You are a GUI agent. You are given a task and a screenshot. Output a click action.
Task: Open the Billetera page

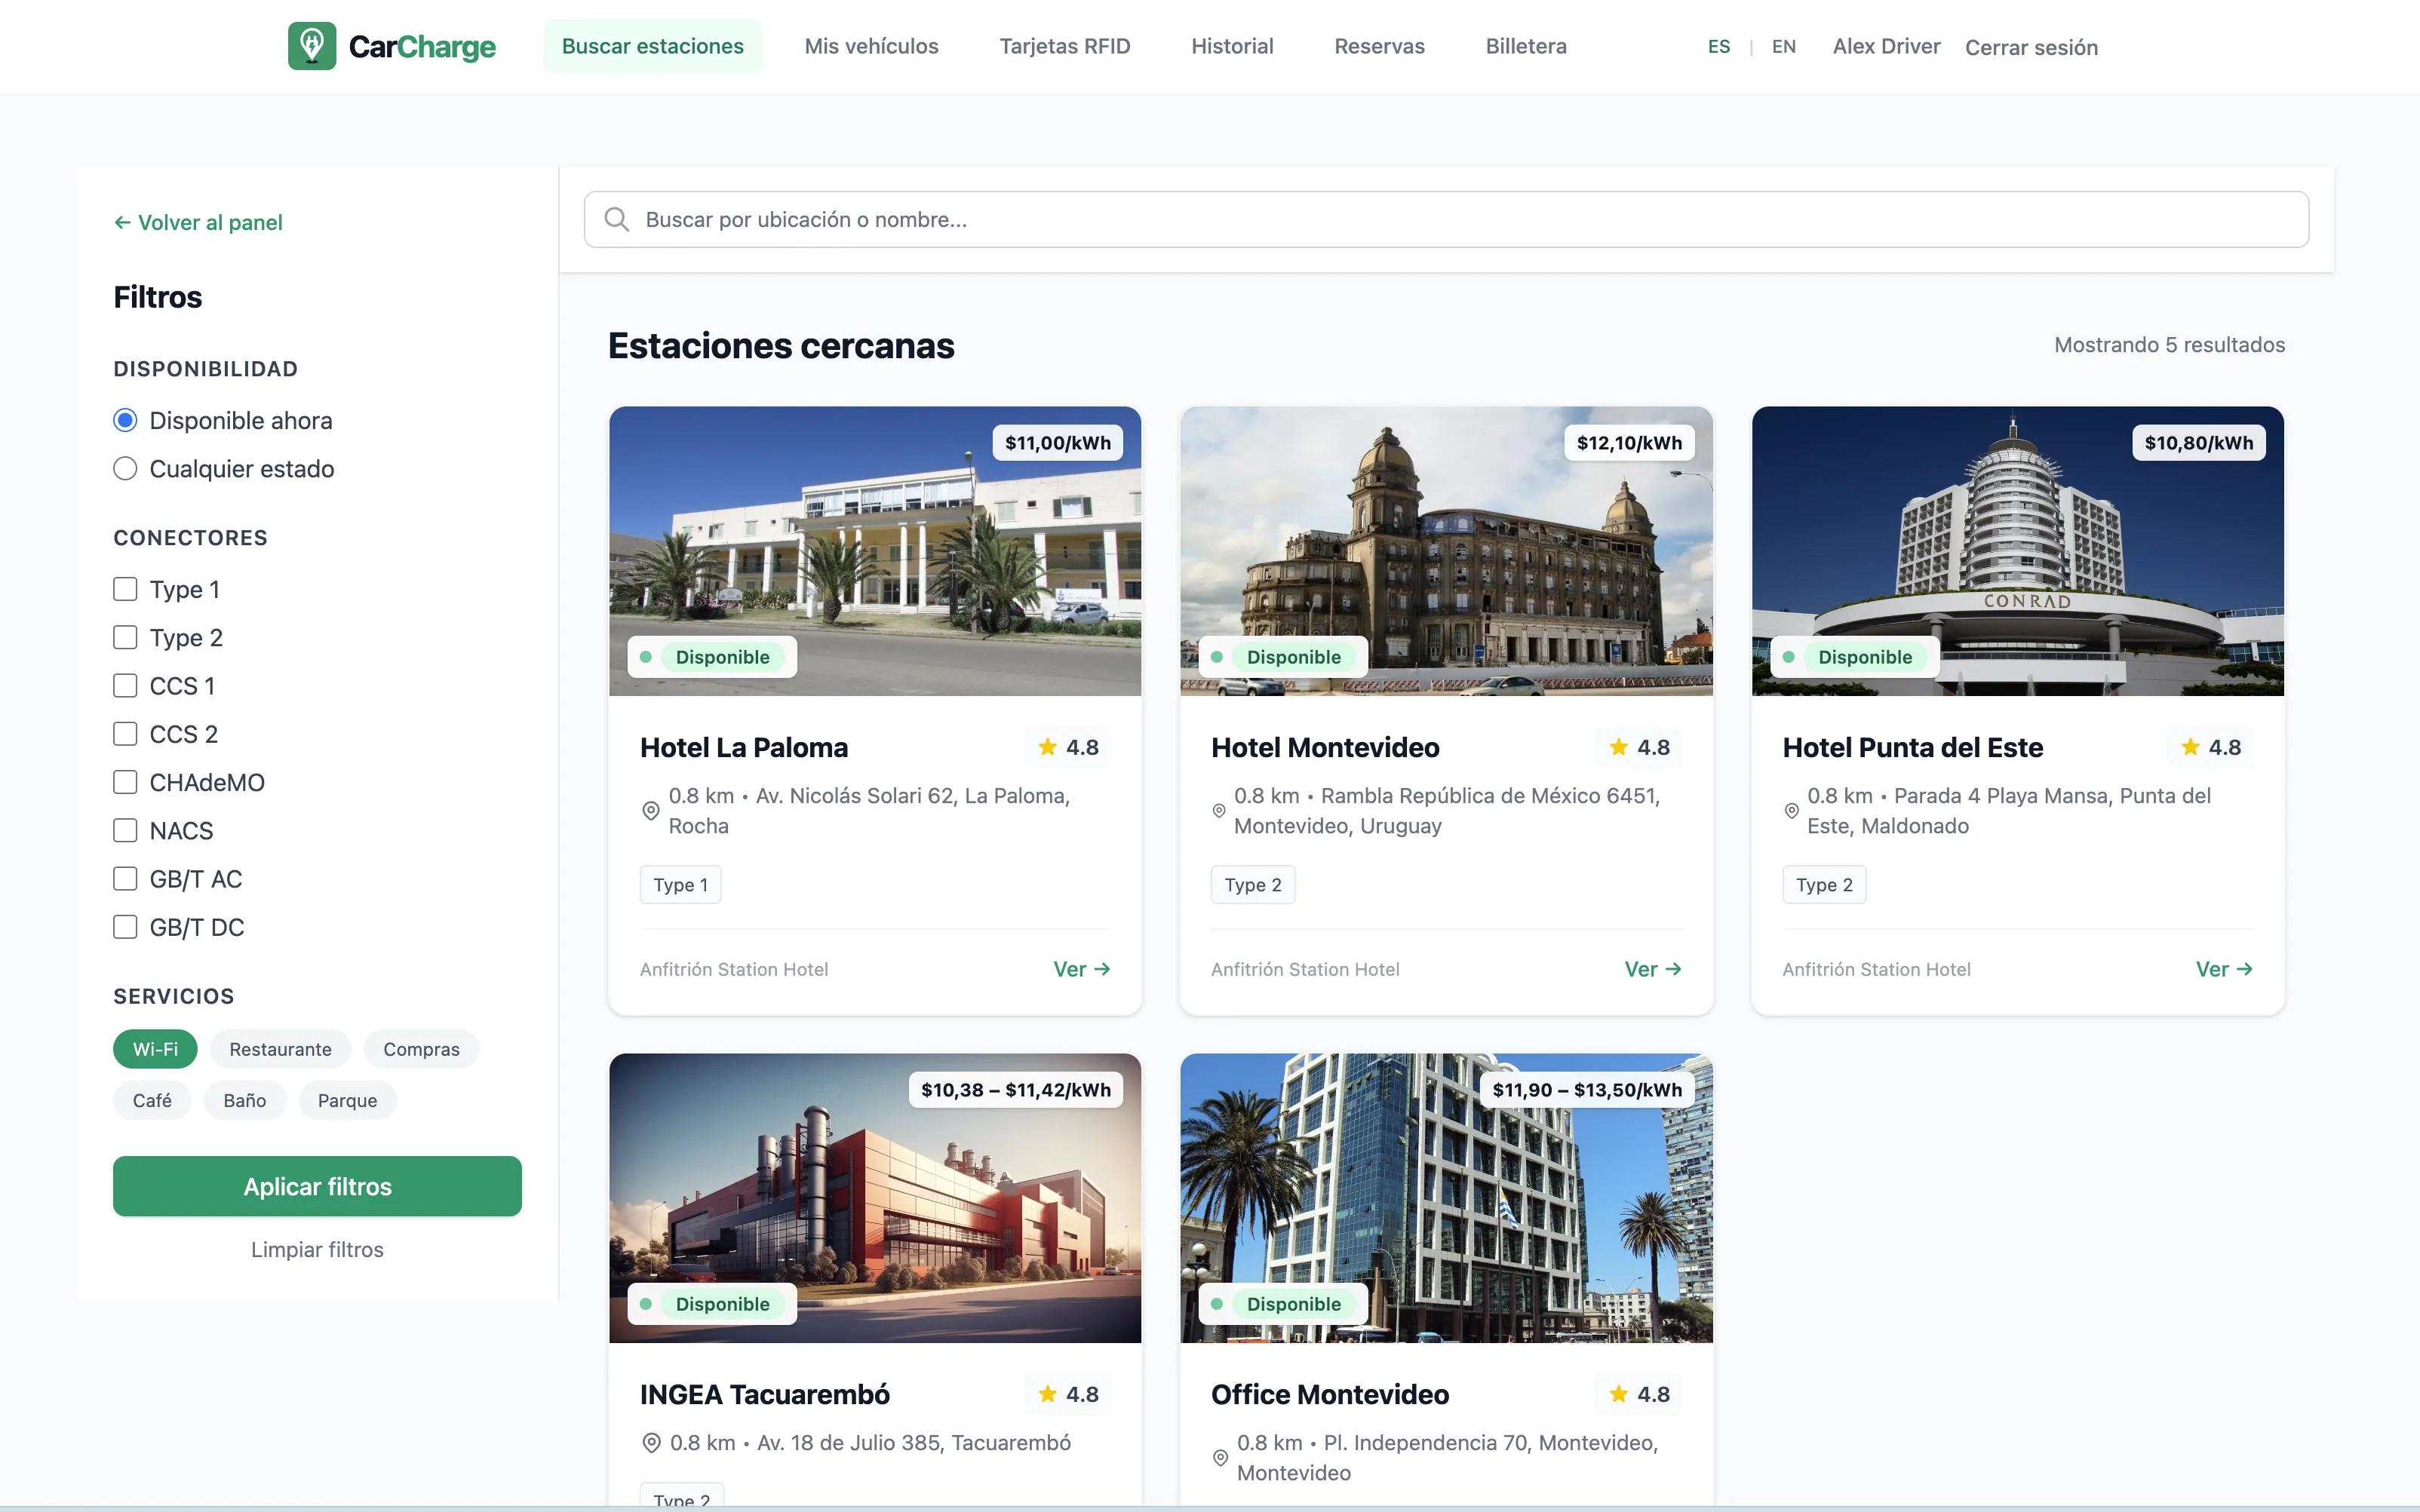(1526, 46)
